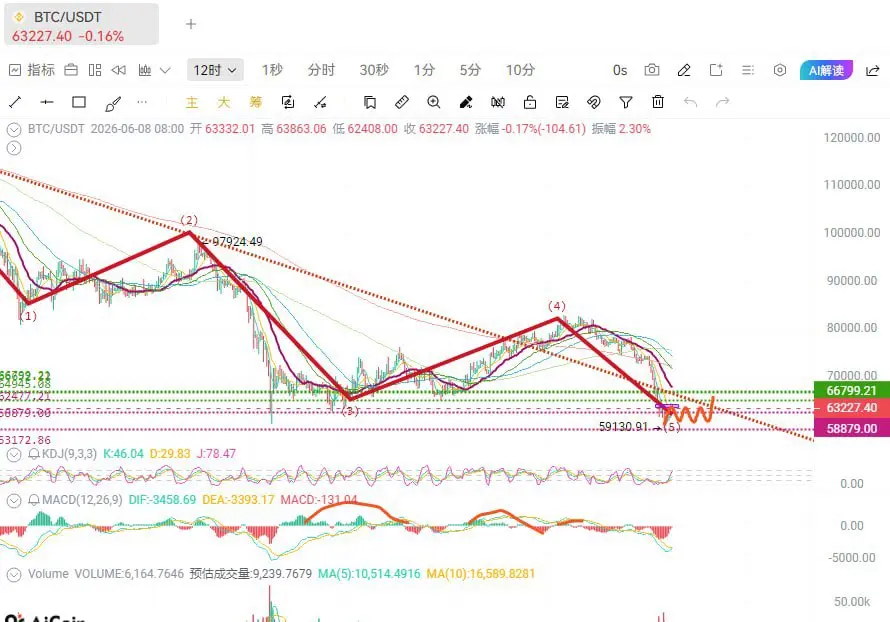Click the zoom-in magnifier tool
Viewport: 890px width, 622px height.
pyautogui.click(x=434, y=102)
